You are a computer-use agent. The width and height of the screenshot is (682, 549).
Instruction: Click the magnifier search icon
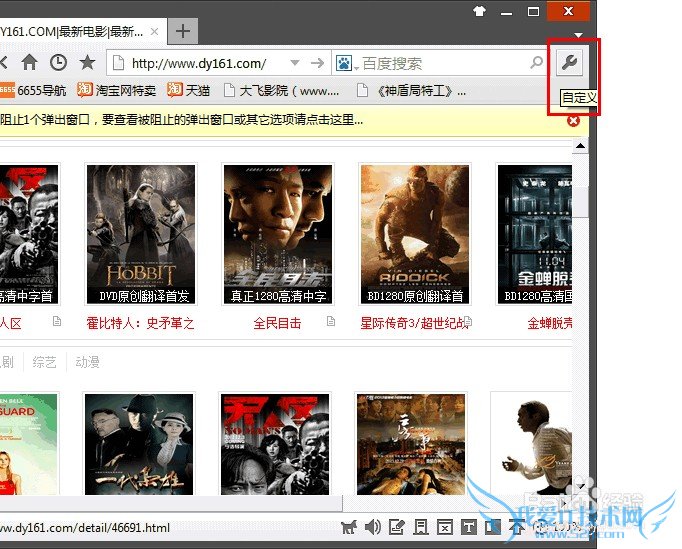tap(536, 63)
